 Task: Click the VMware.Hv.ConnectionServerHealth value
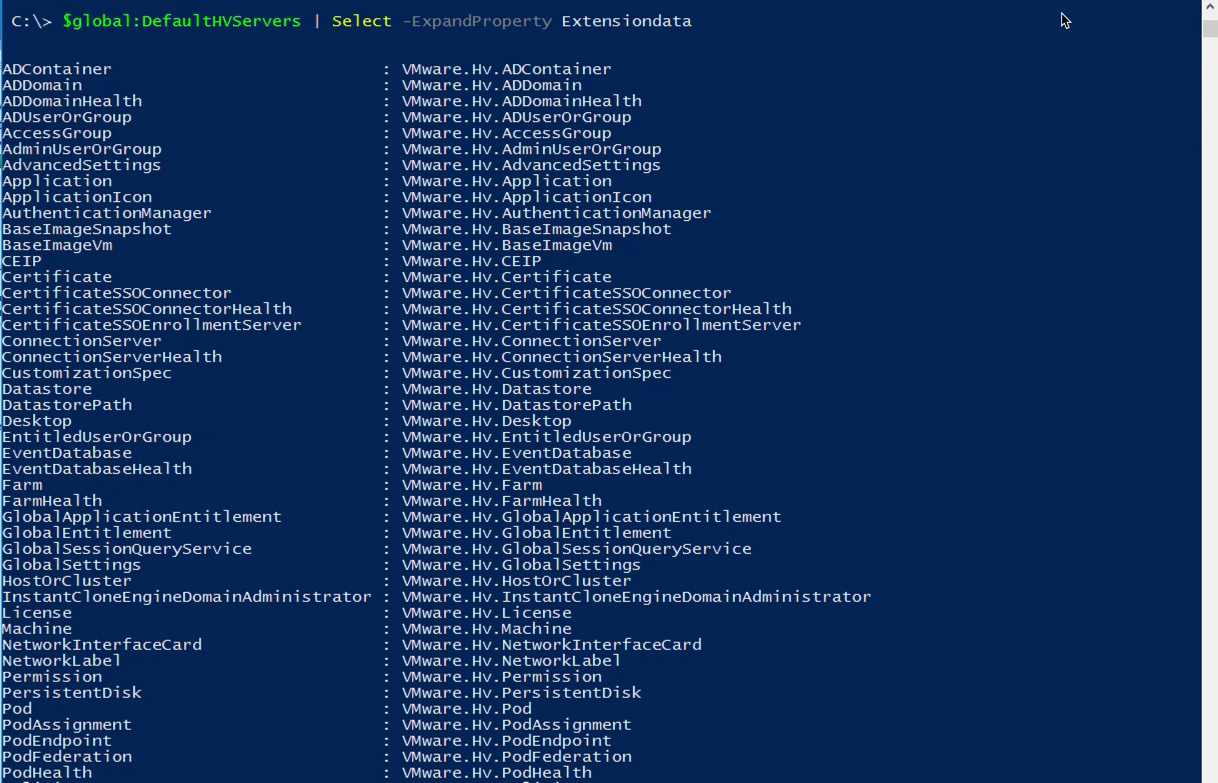pos(561,357)
